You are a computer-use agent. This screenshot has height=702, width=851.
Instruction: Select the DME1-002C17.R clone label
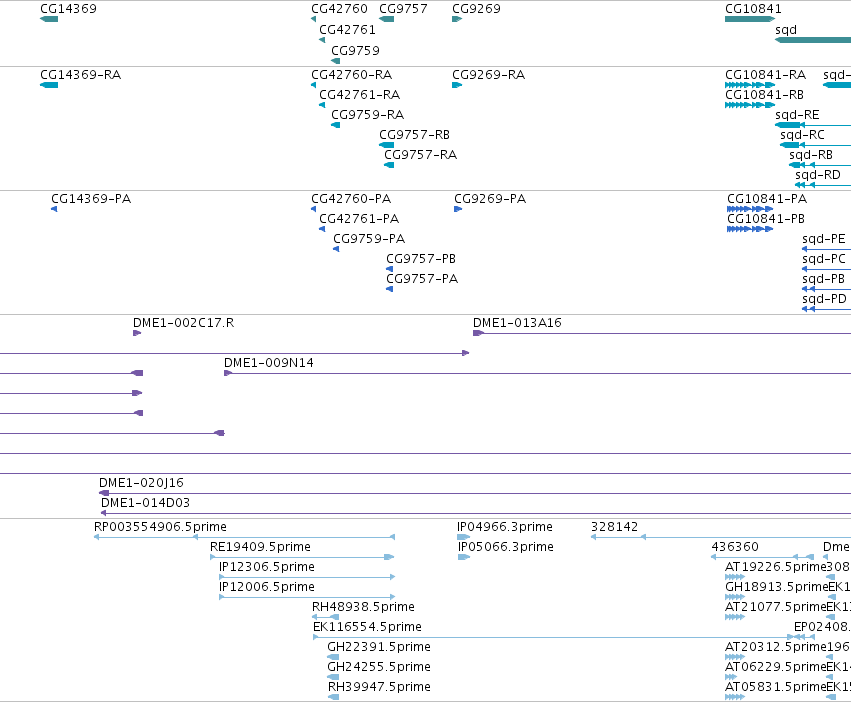point(183,323)
